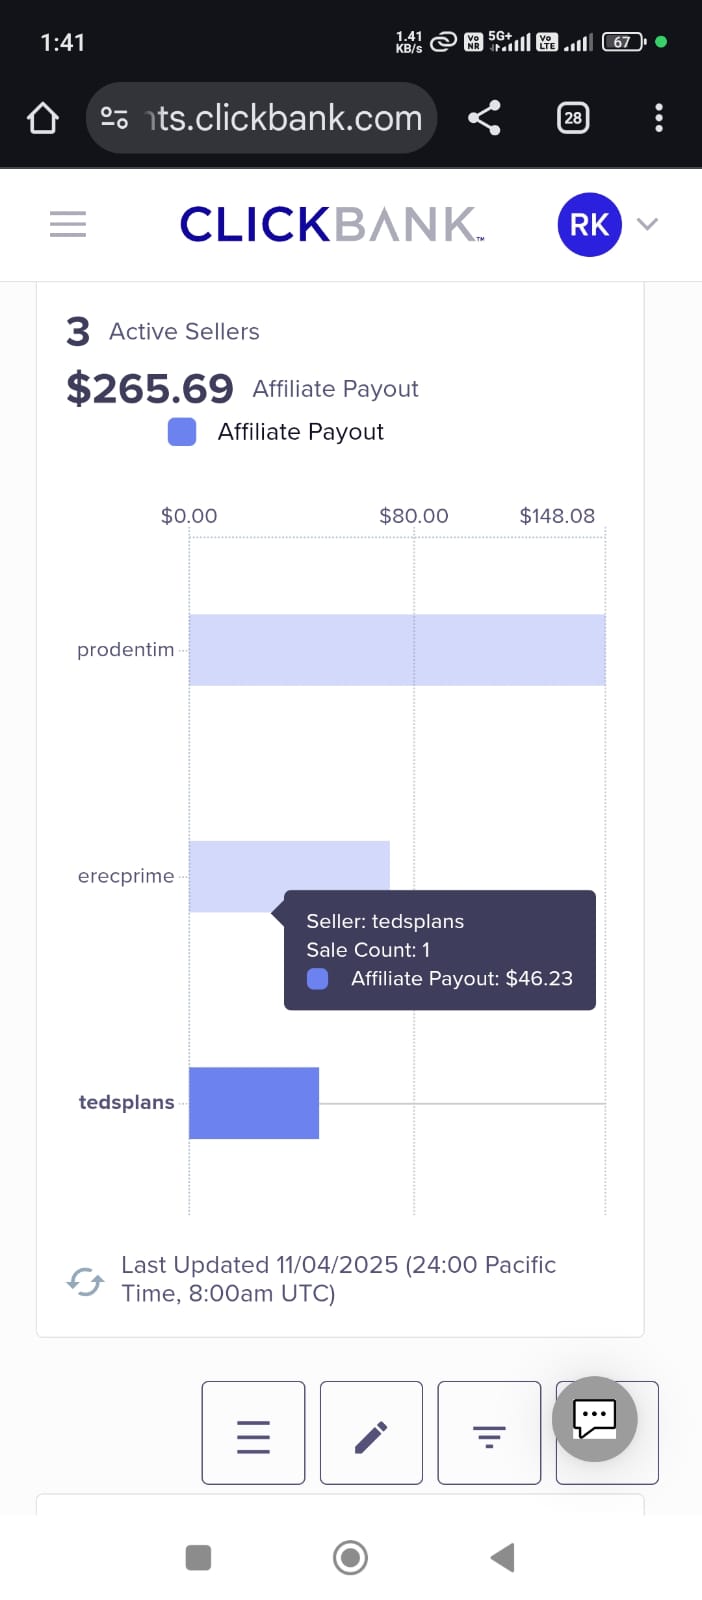
Task: Expand the account dropdown chevron
Action: pos(648,224)
